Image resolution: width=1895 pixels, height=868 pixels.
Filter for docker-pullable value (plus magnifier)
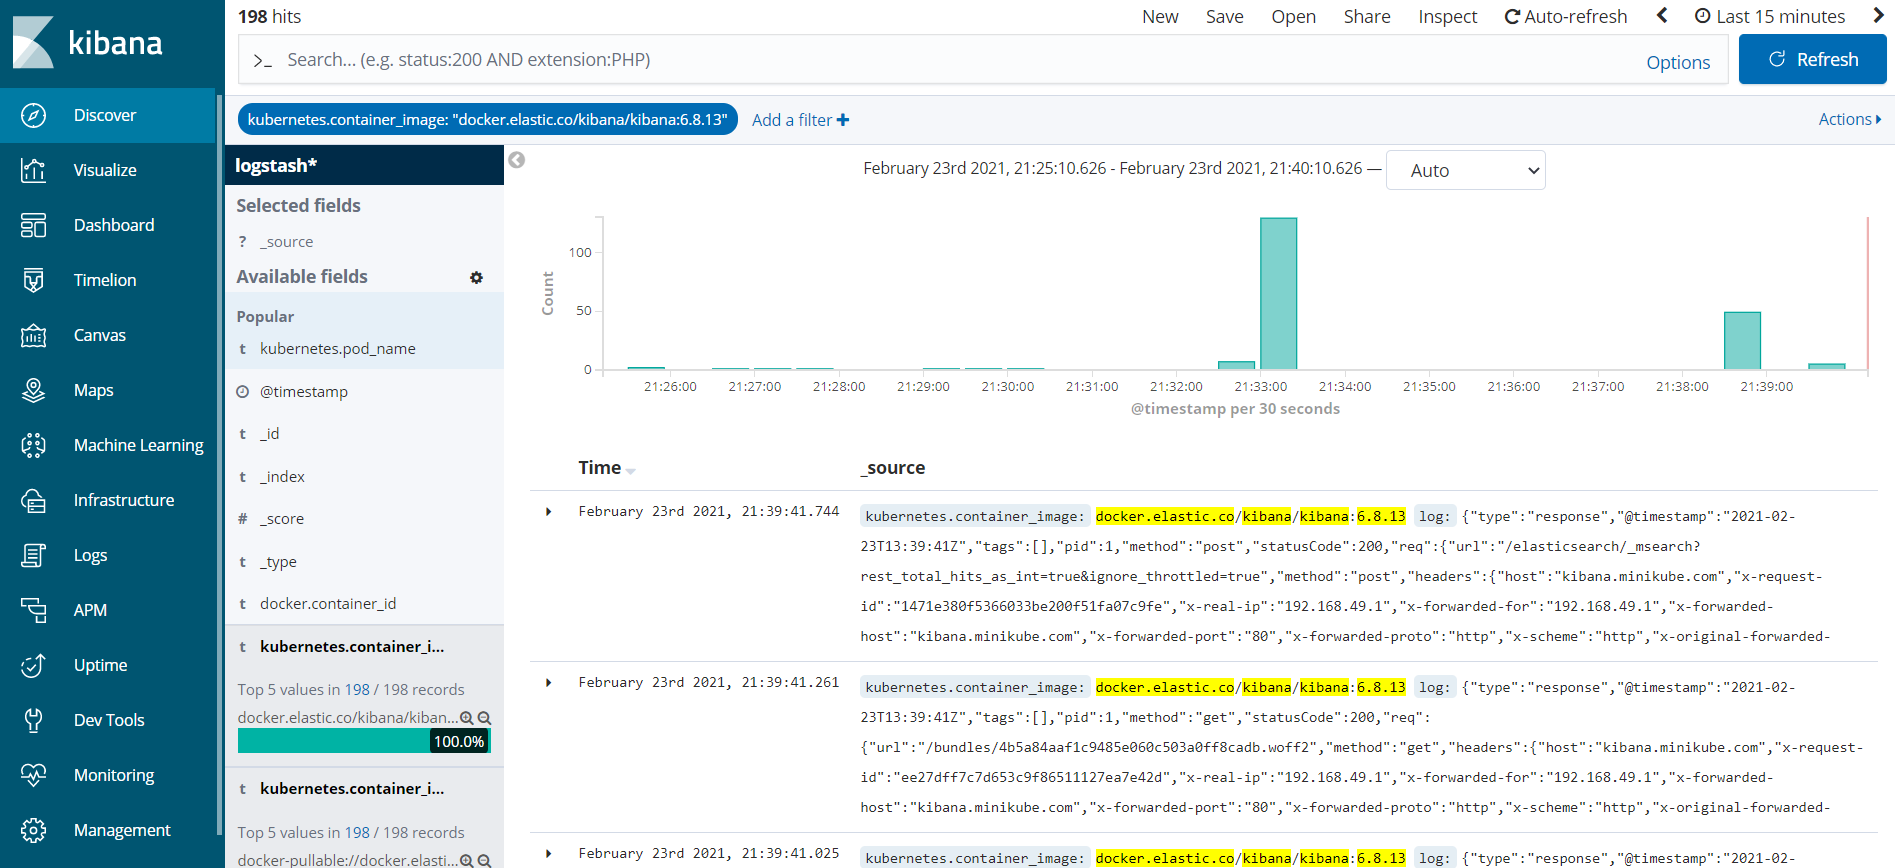[x=466, y=860]
